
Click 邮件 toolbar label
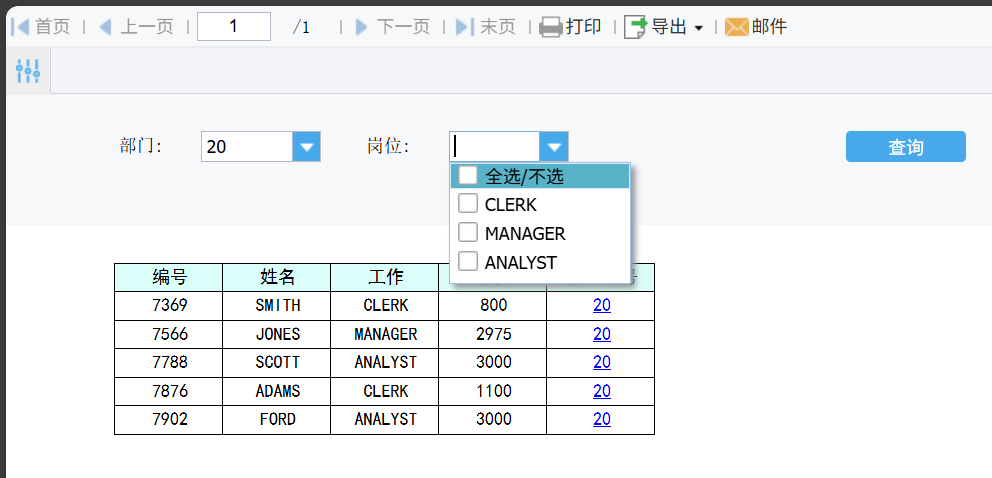pyautogui.click(x=769, y=27)
